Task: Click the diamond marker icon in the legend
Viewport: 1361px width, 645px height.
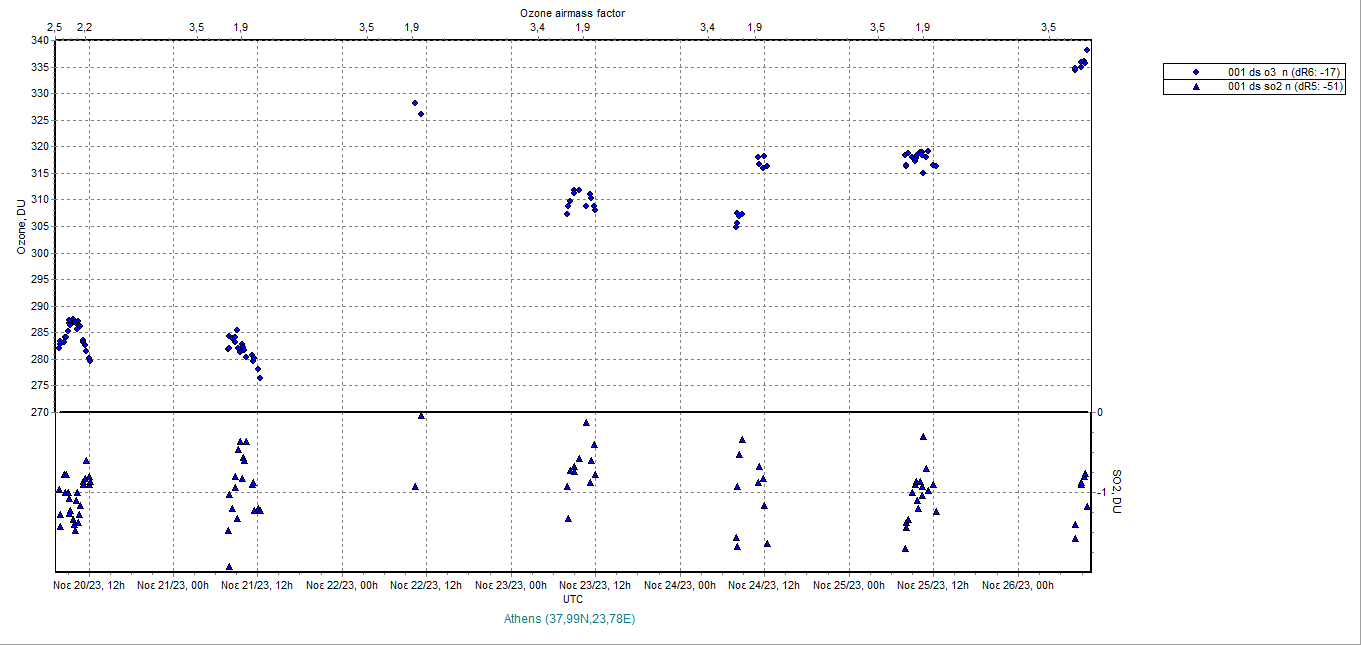Action: 1196,72
